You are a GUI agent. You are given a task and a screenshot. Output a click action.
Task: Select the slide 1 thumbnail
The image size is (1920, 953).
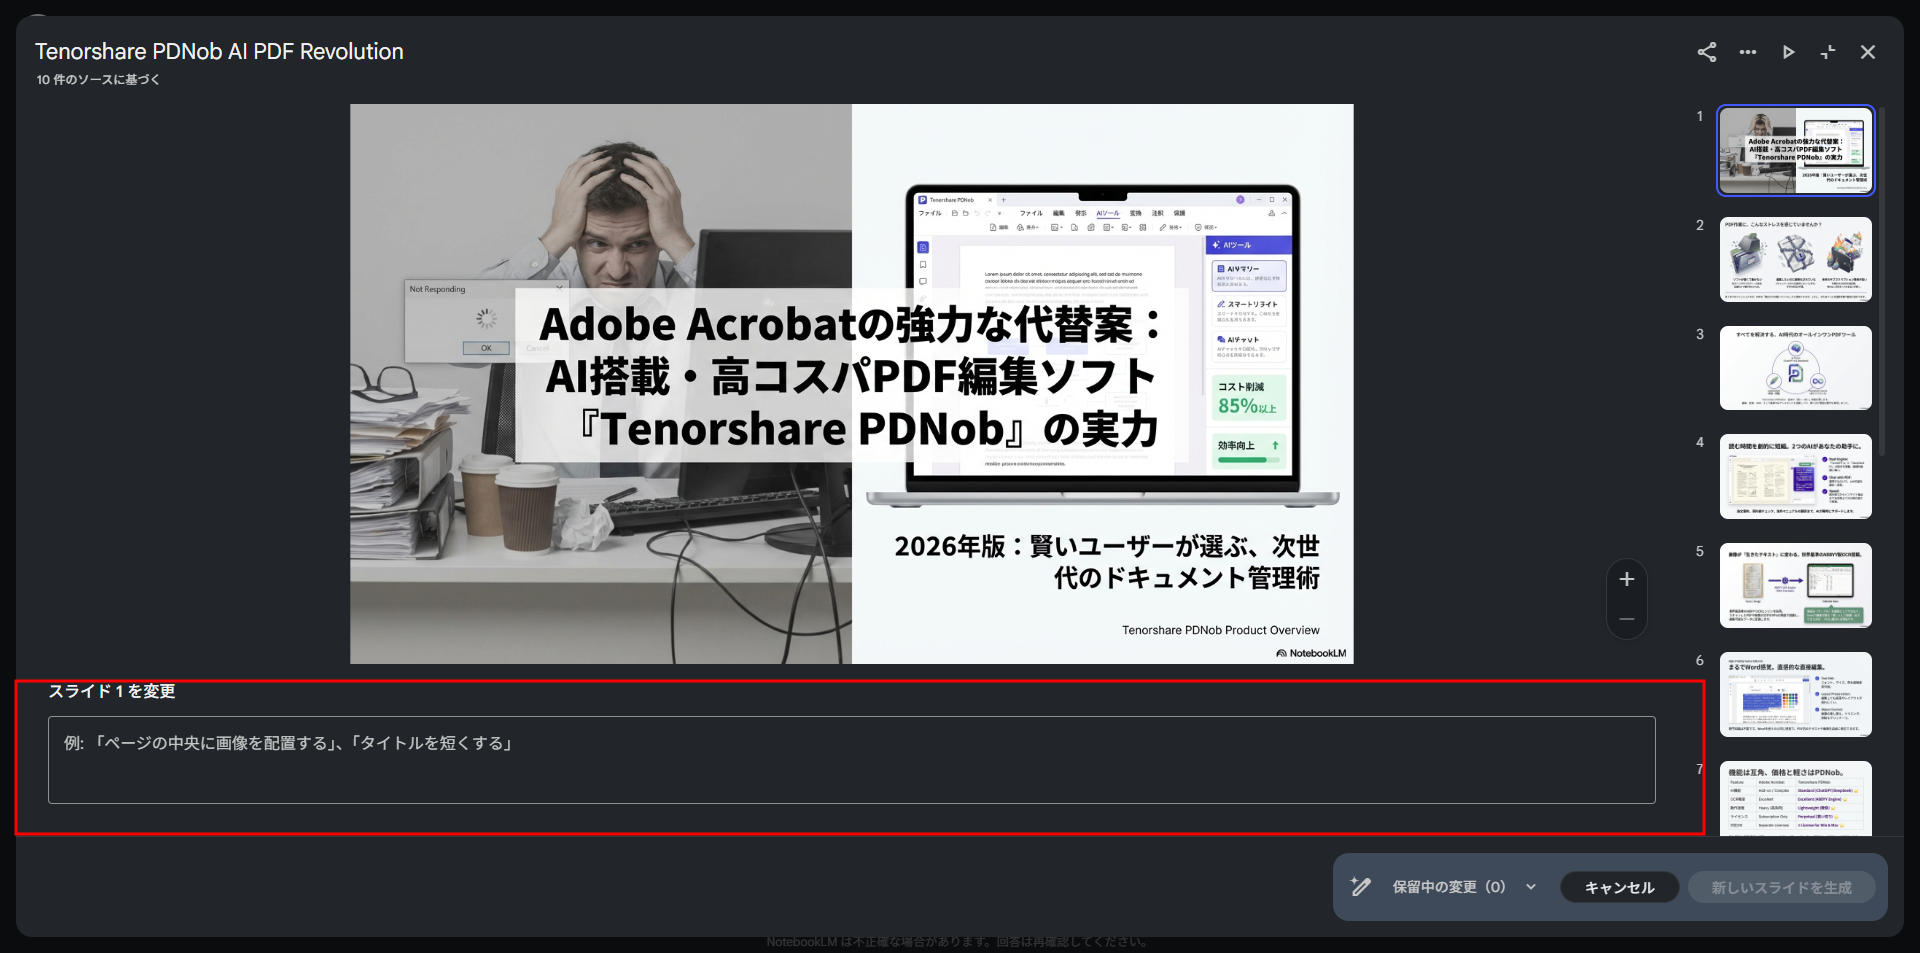click(x=1795, y=151)
